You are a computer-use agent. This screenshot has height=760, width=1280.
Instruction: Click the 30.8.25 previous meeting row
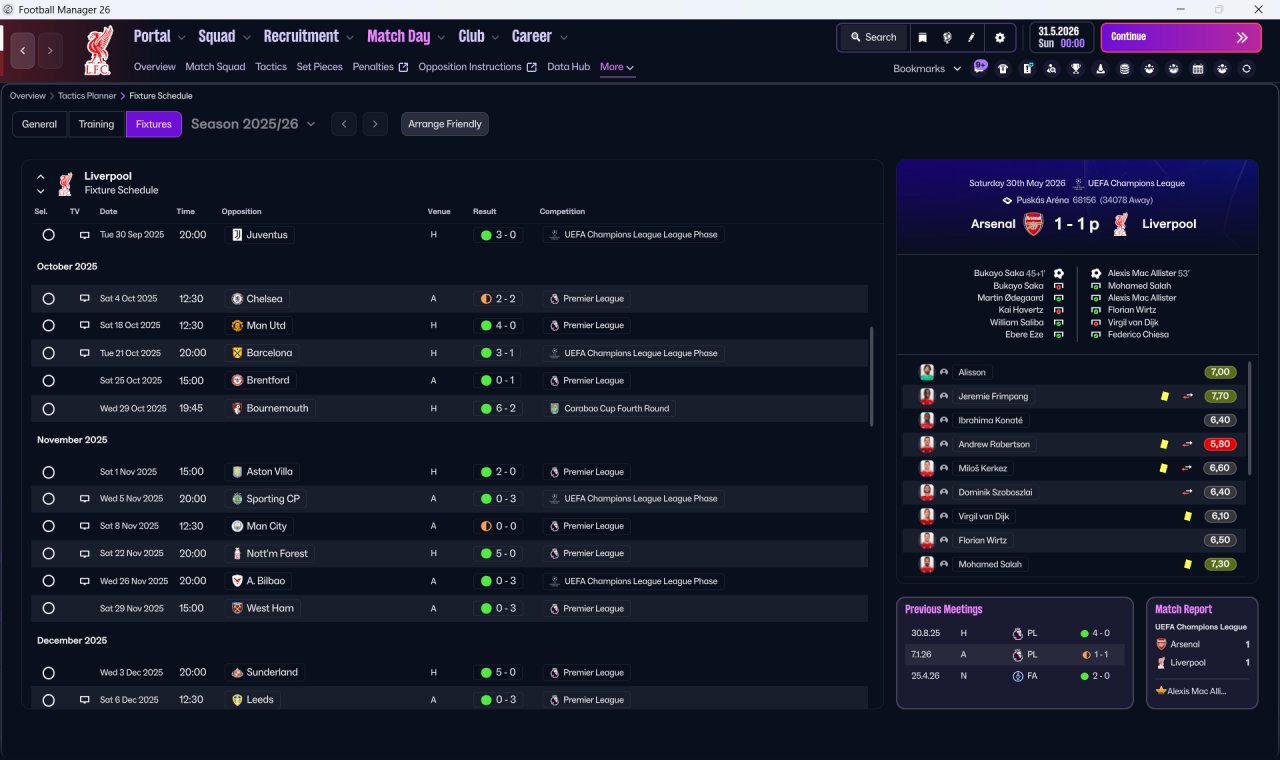click(1015, 633)
